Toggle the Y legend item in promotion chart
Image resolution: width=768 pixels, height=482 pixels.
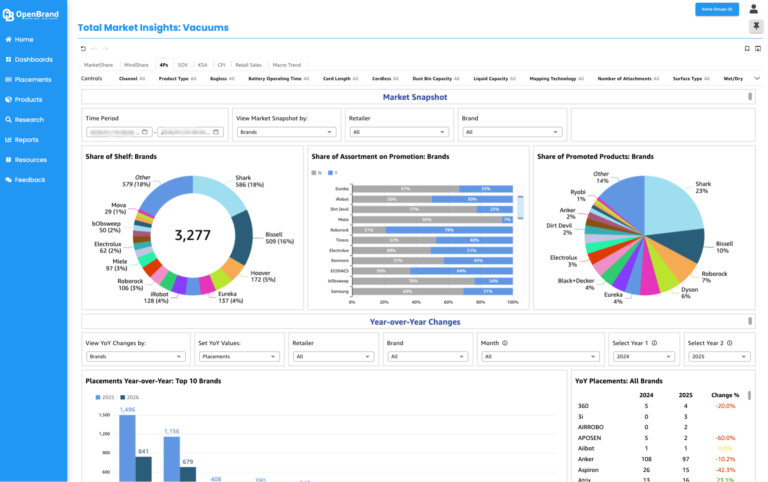pos(333,173)
